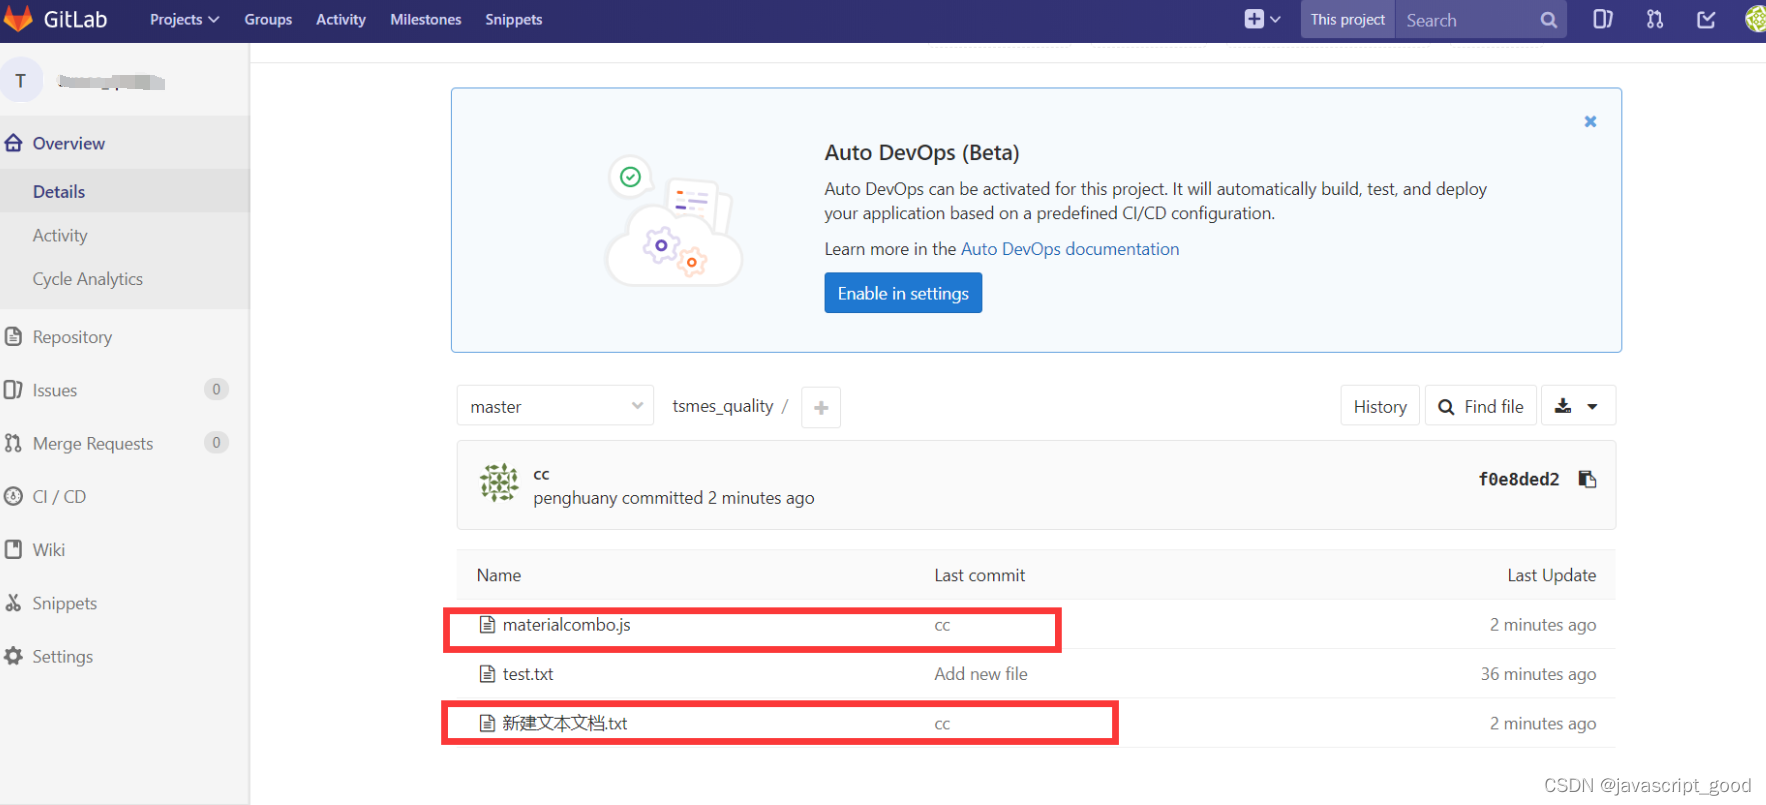This screenshot has height=805, width=1766.
Task: Click the Overview home icon
Action: tap(13, 143)
